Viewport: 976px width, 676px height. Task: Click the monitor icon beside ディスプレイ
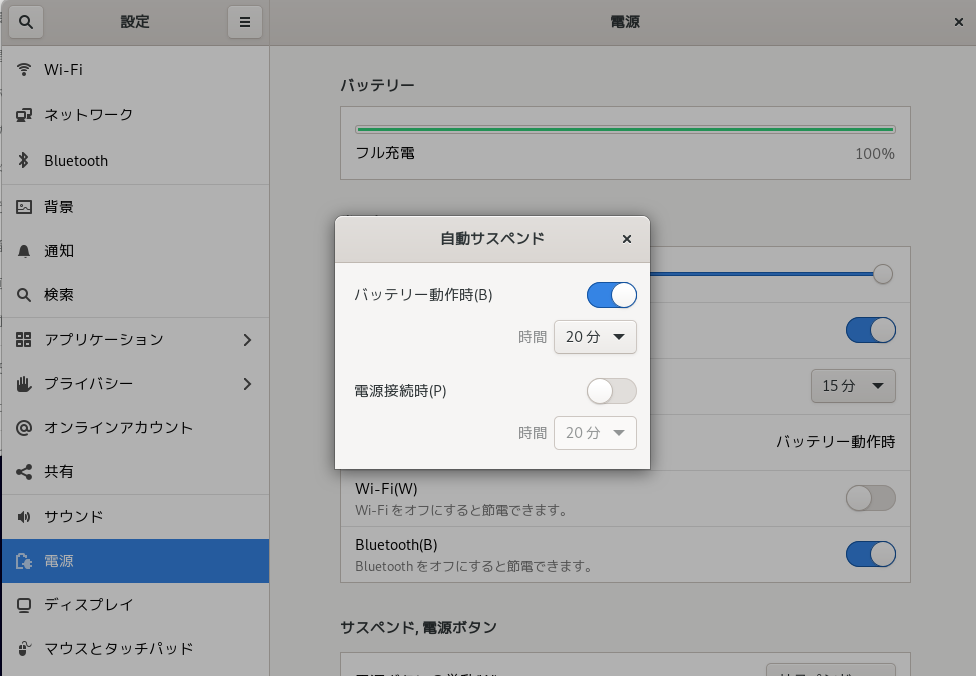tap(24, 605)
